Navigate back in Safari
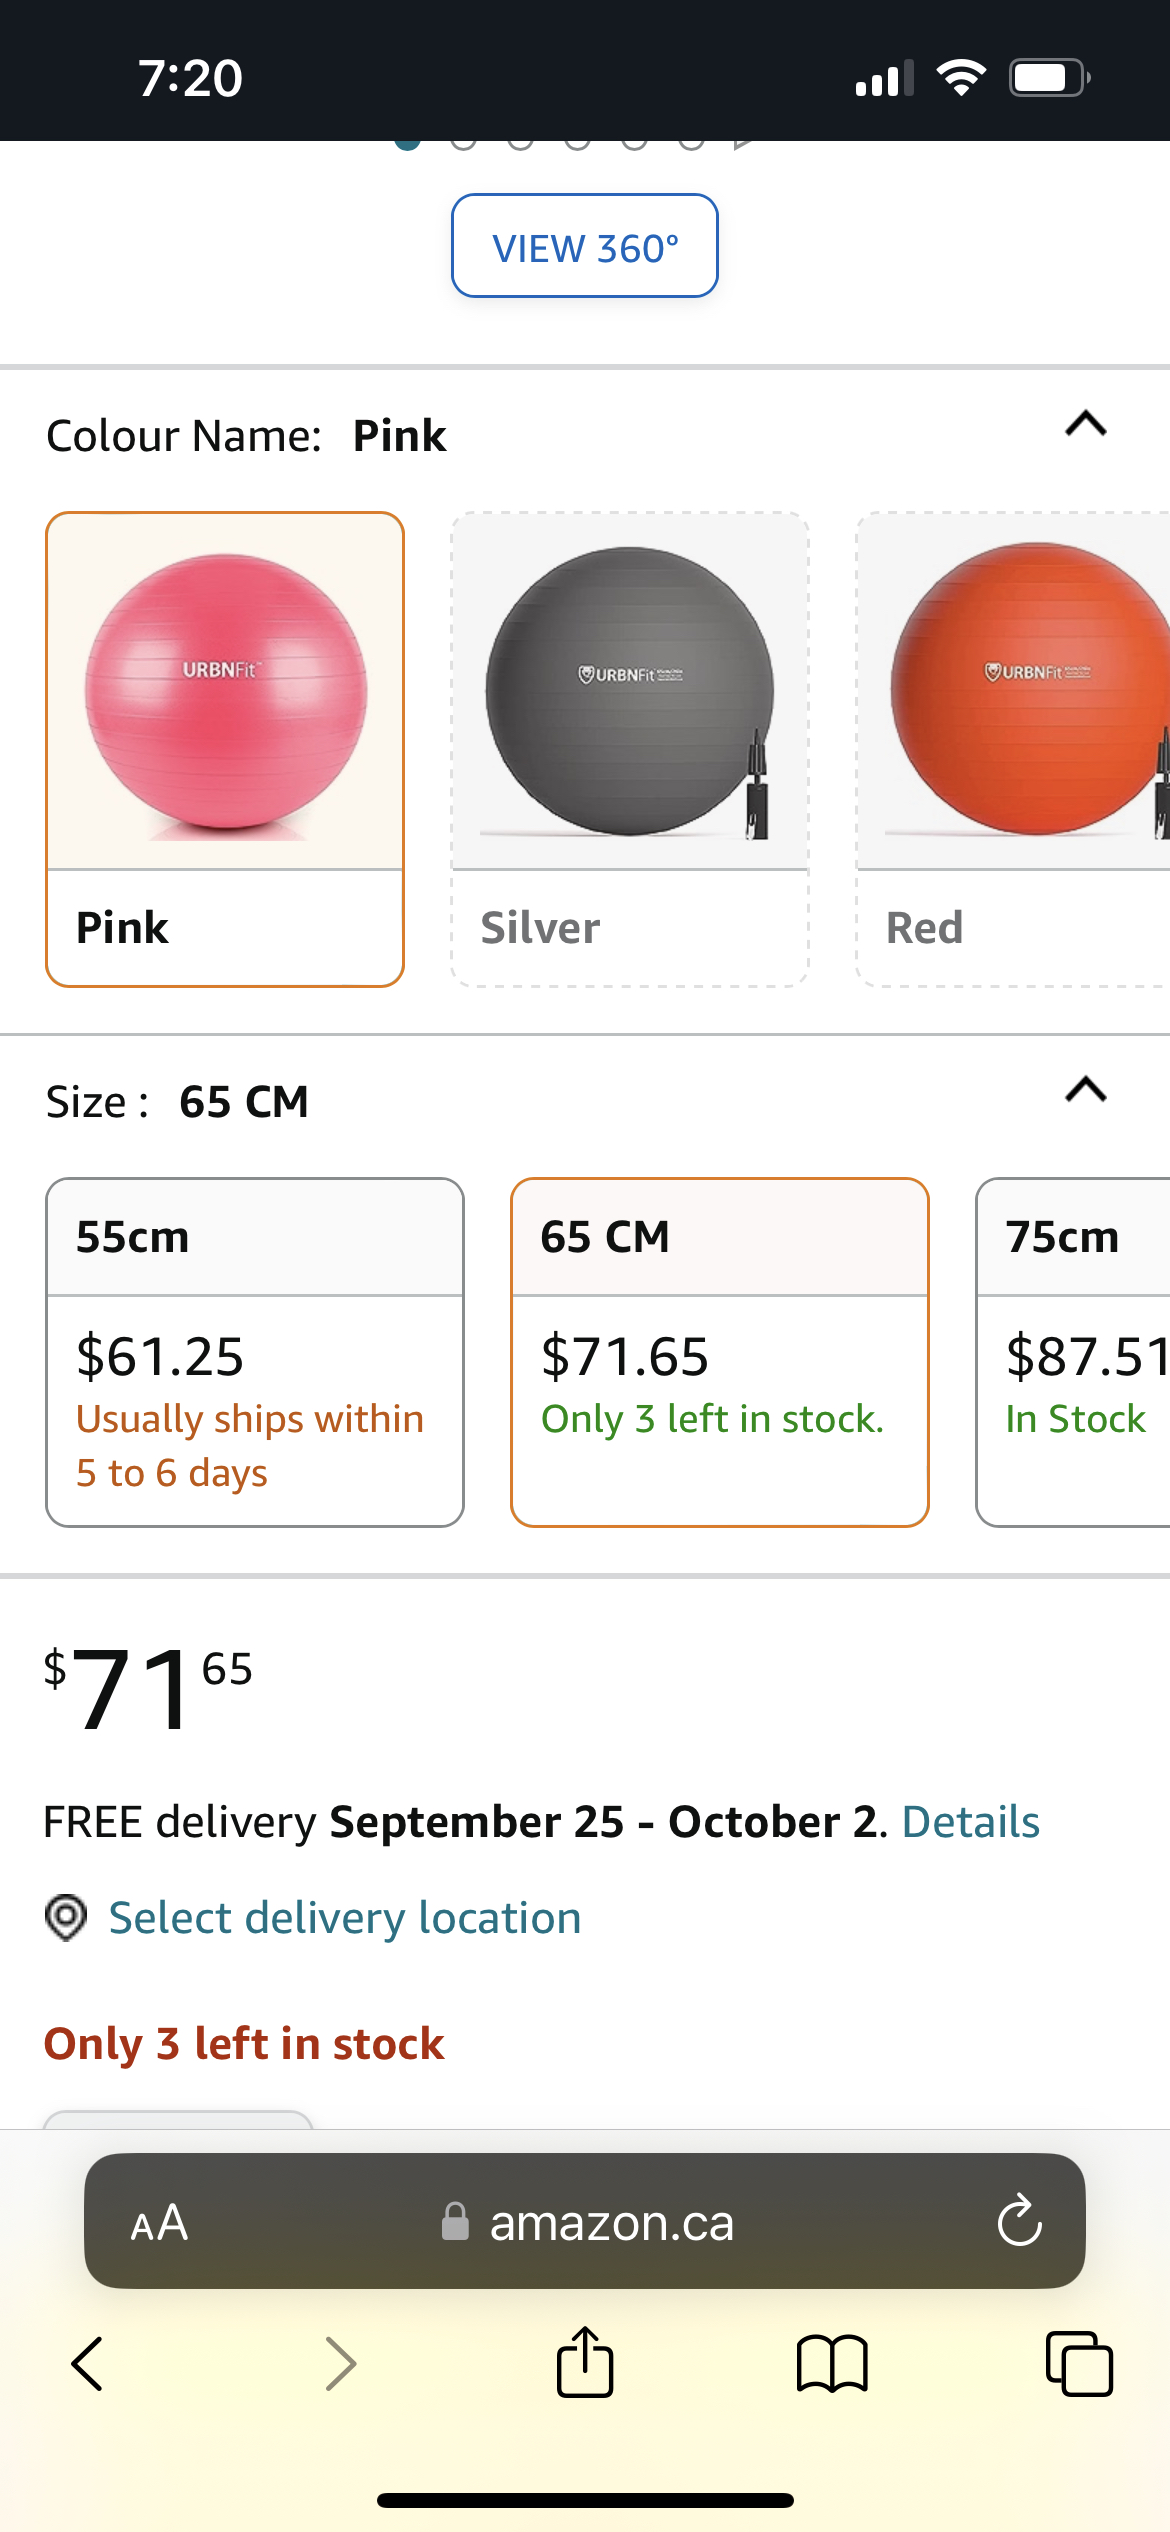The image size is (1170, 2532). (87, 2364)
